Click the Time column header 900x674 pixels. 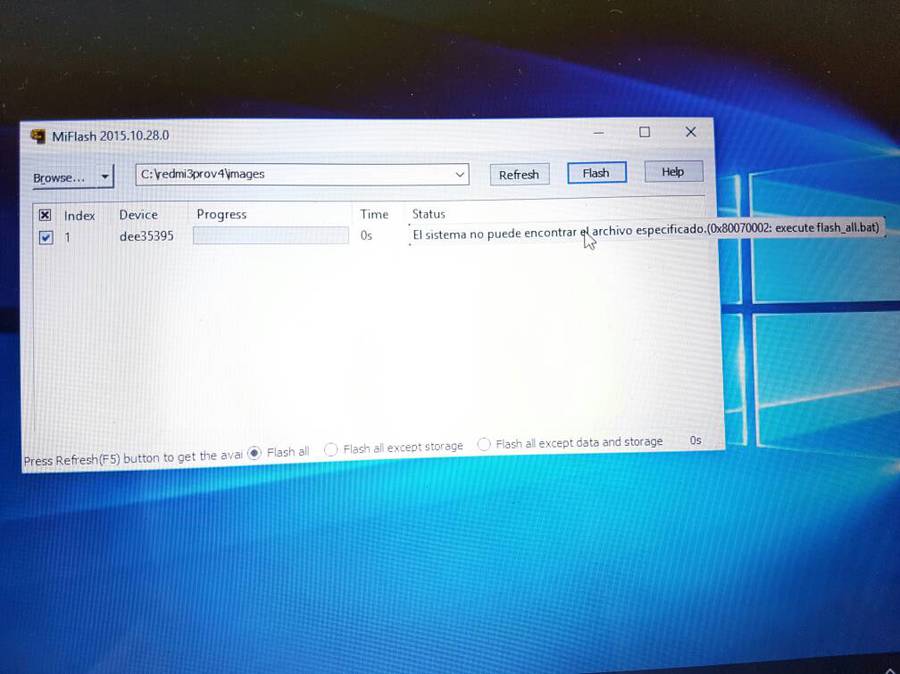pos(374,214)
